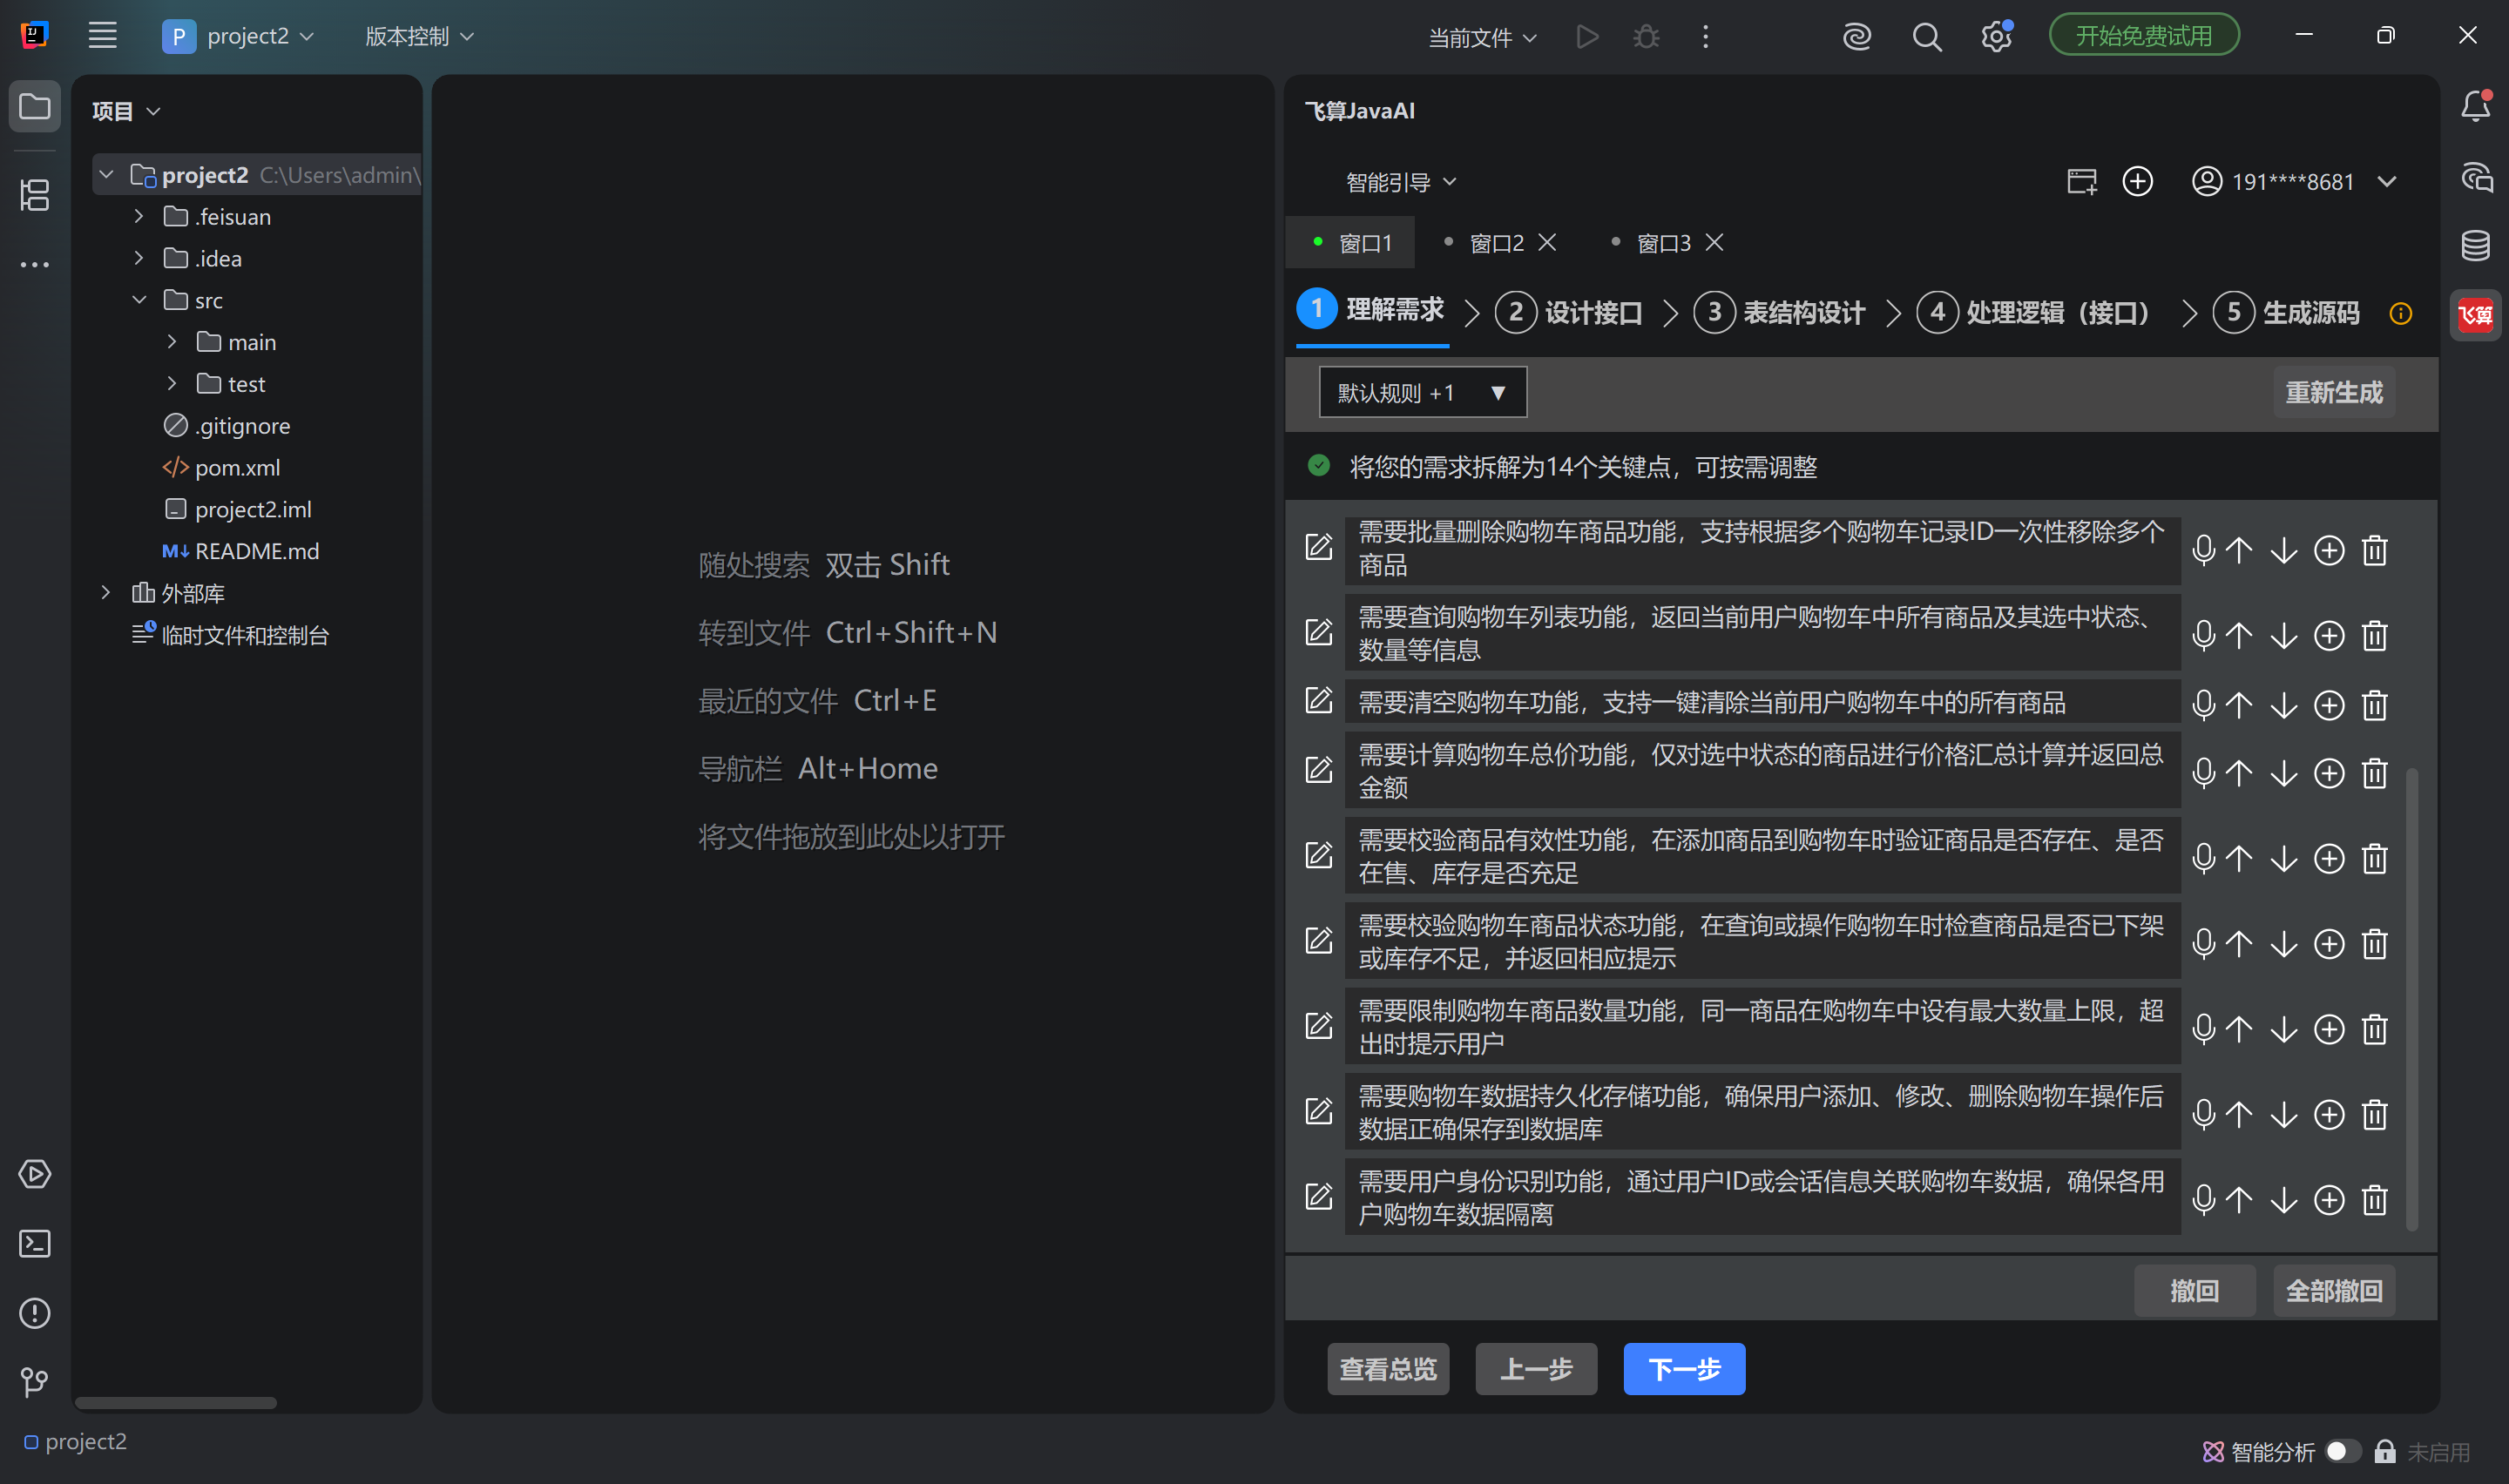Click the 撤回 button
The image size is (2509, 1484).
pyautogui.click(x=2195, y=1290)
